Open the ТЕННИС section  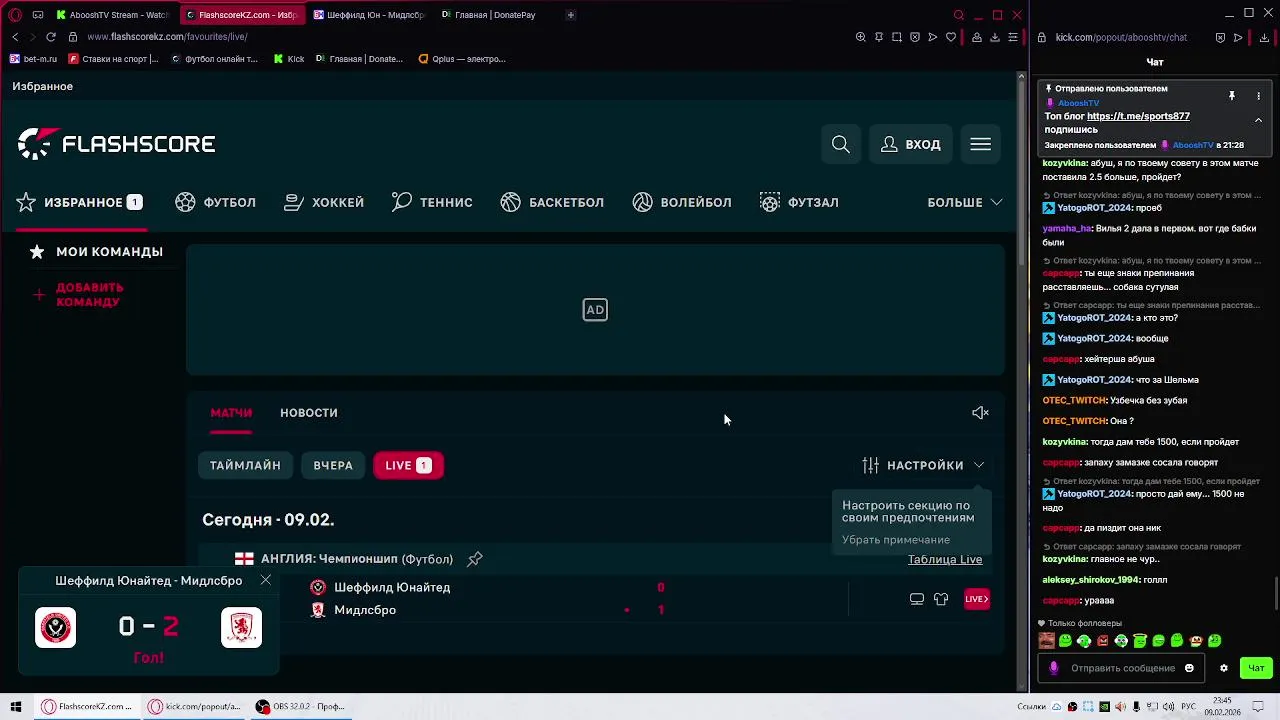(x=432, y=202)
